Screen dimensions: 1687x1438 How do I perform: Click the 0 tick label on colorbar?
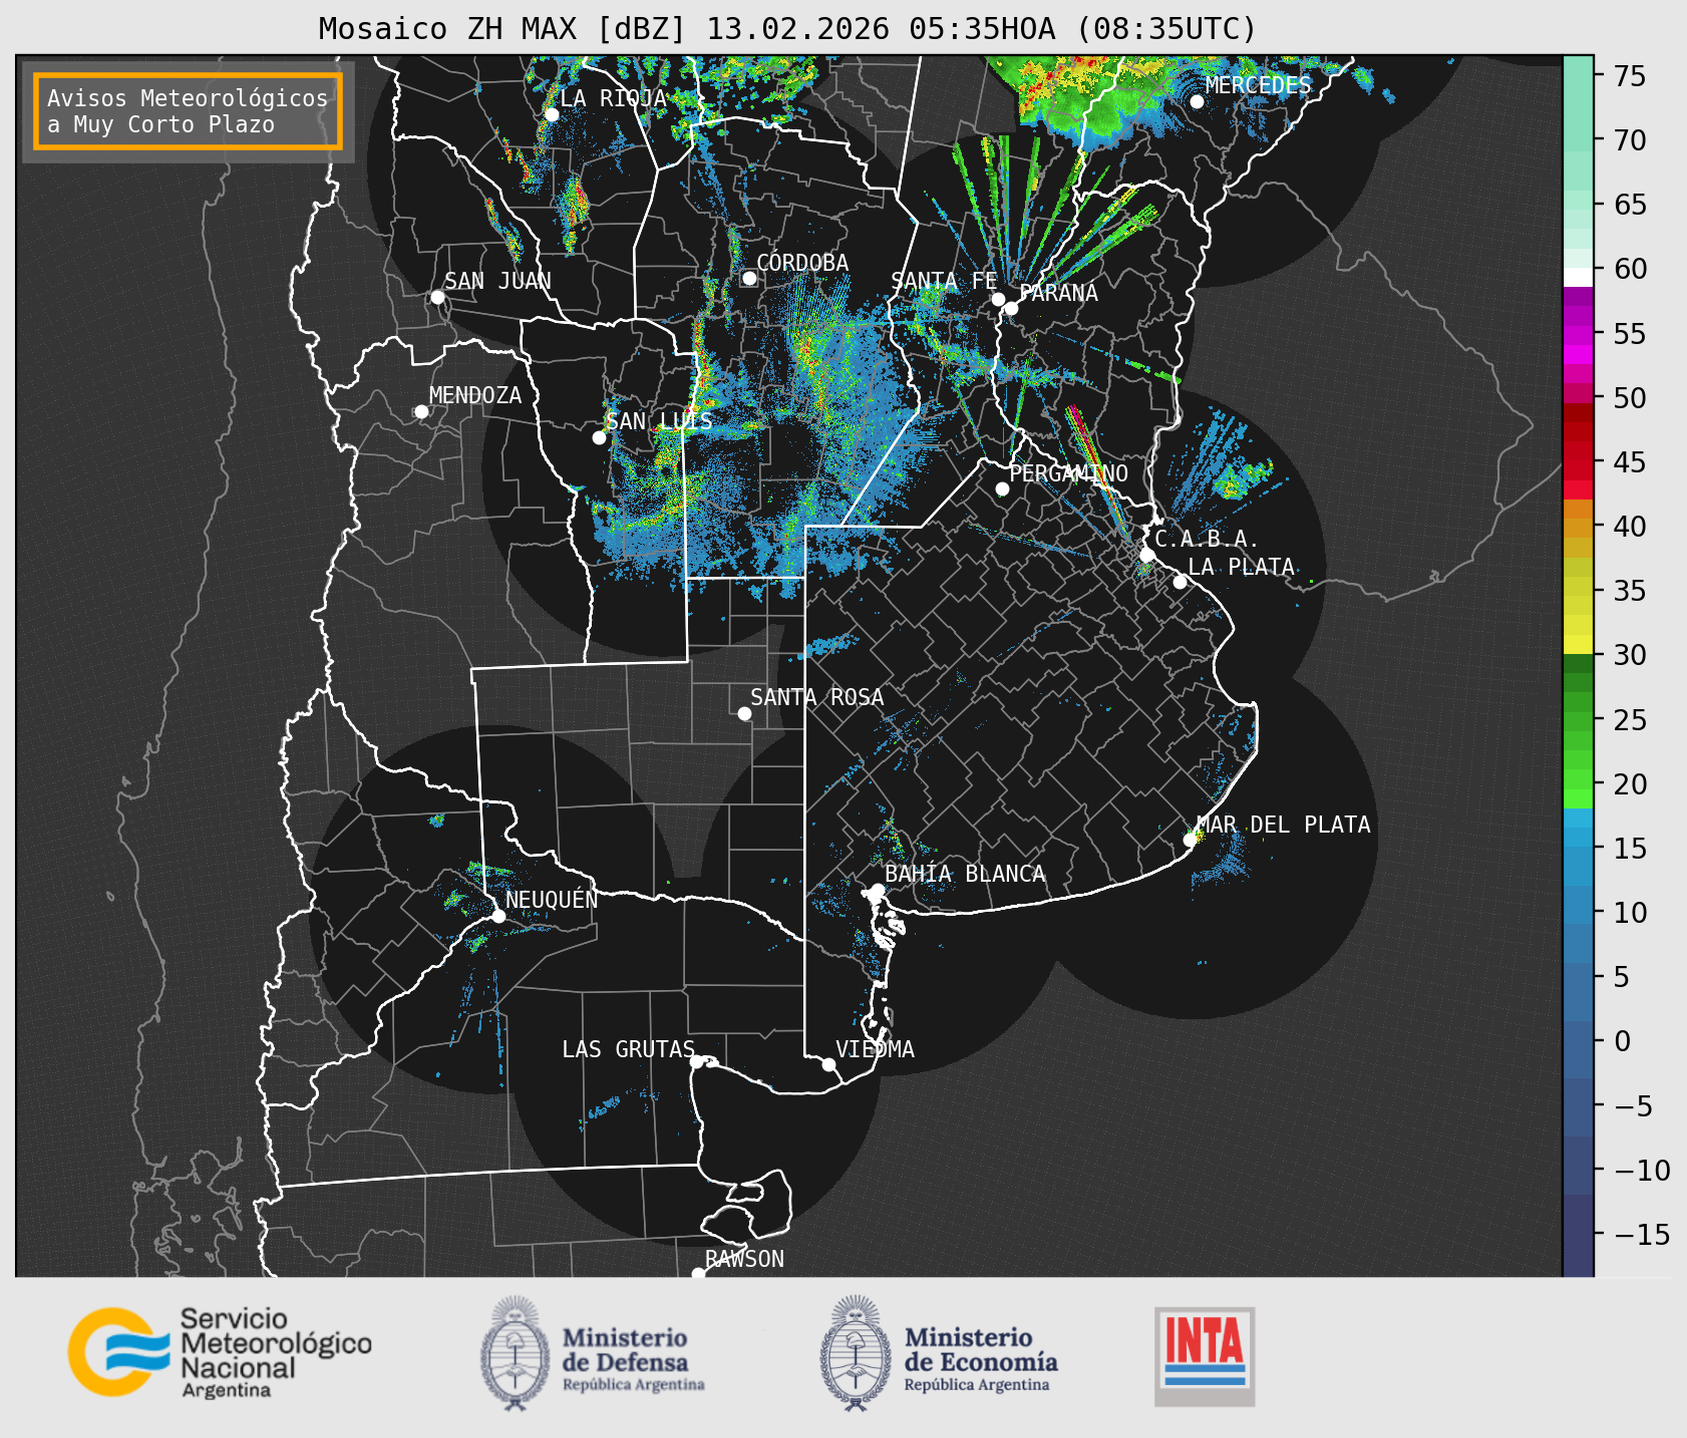[1622, 1041]
